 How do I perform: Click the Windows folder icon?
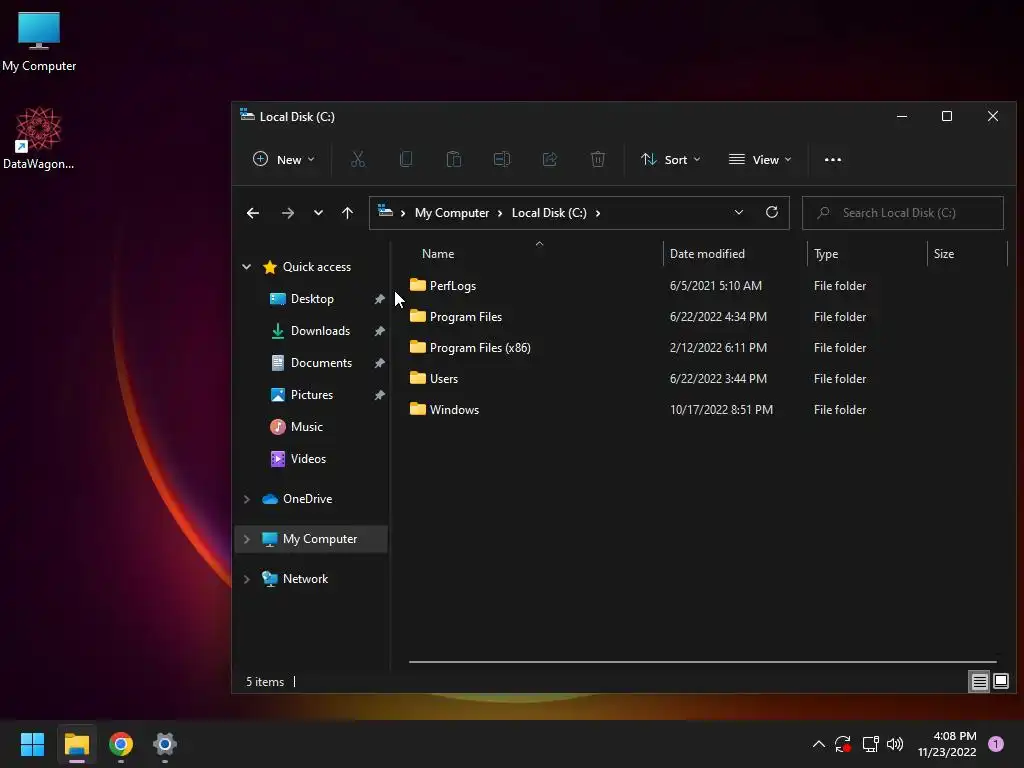(418, 409)
